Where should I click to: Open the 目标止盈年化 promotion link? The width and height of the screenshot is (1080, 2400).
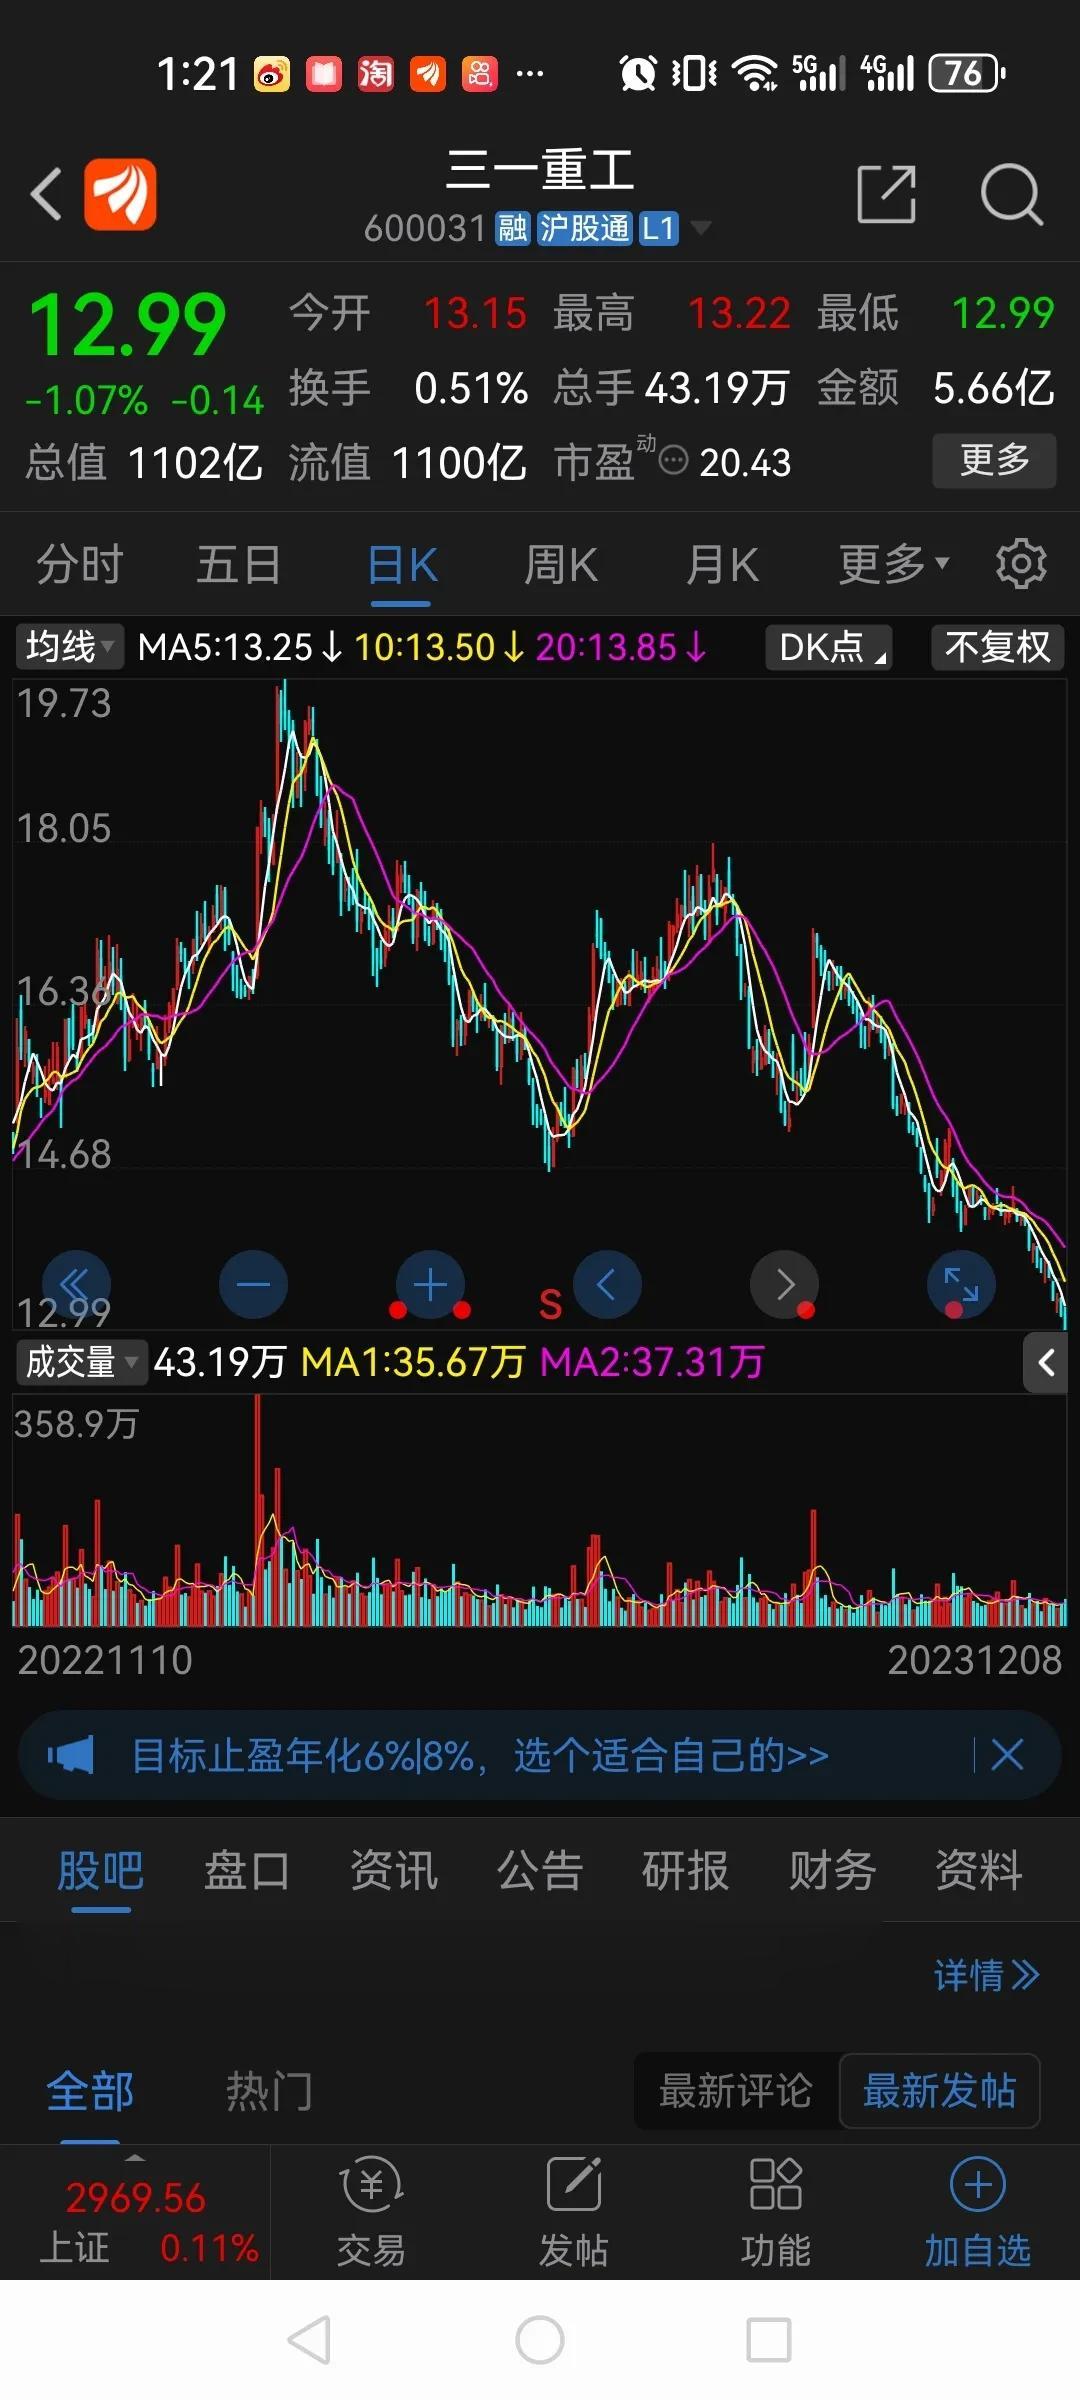(x=480, y=1755)
